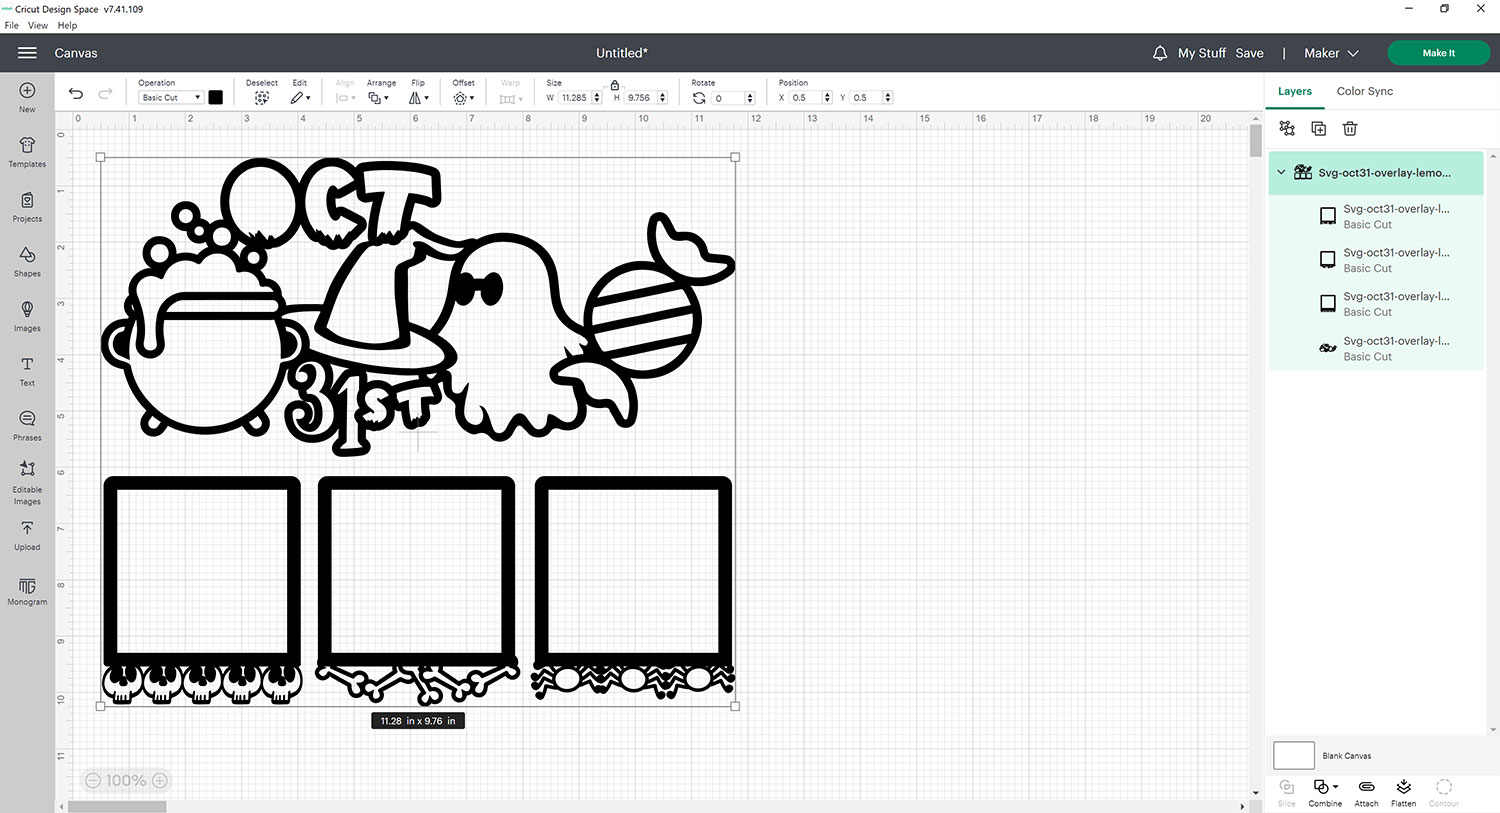Open the Templates panel from the sidebar
The width and height of the screenshot is (1500, 813).
[x=27, y=152]
